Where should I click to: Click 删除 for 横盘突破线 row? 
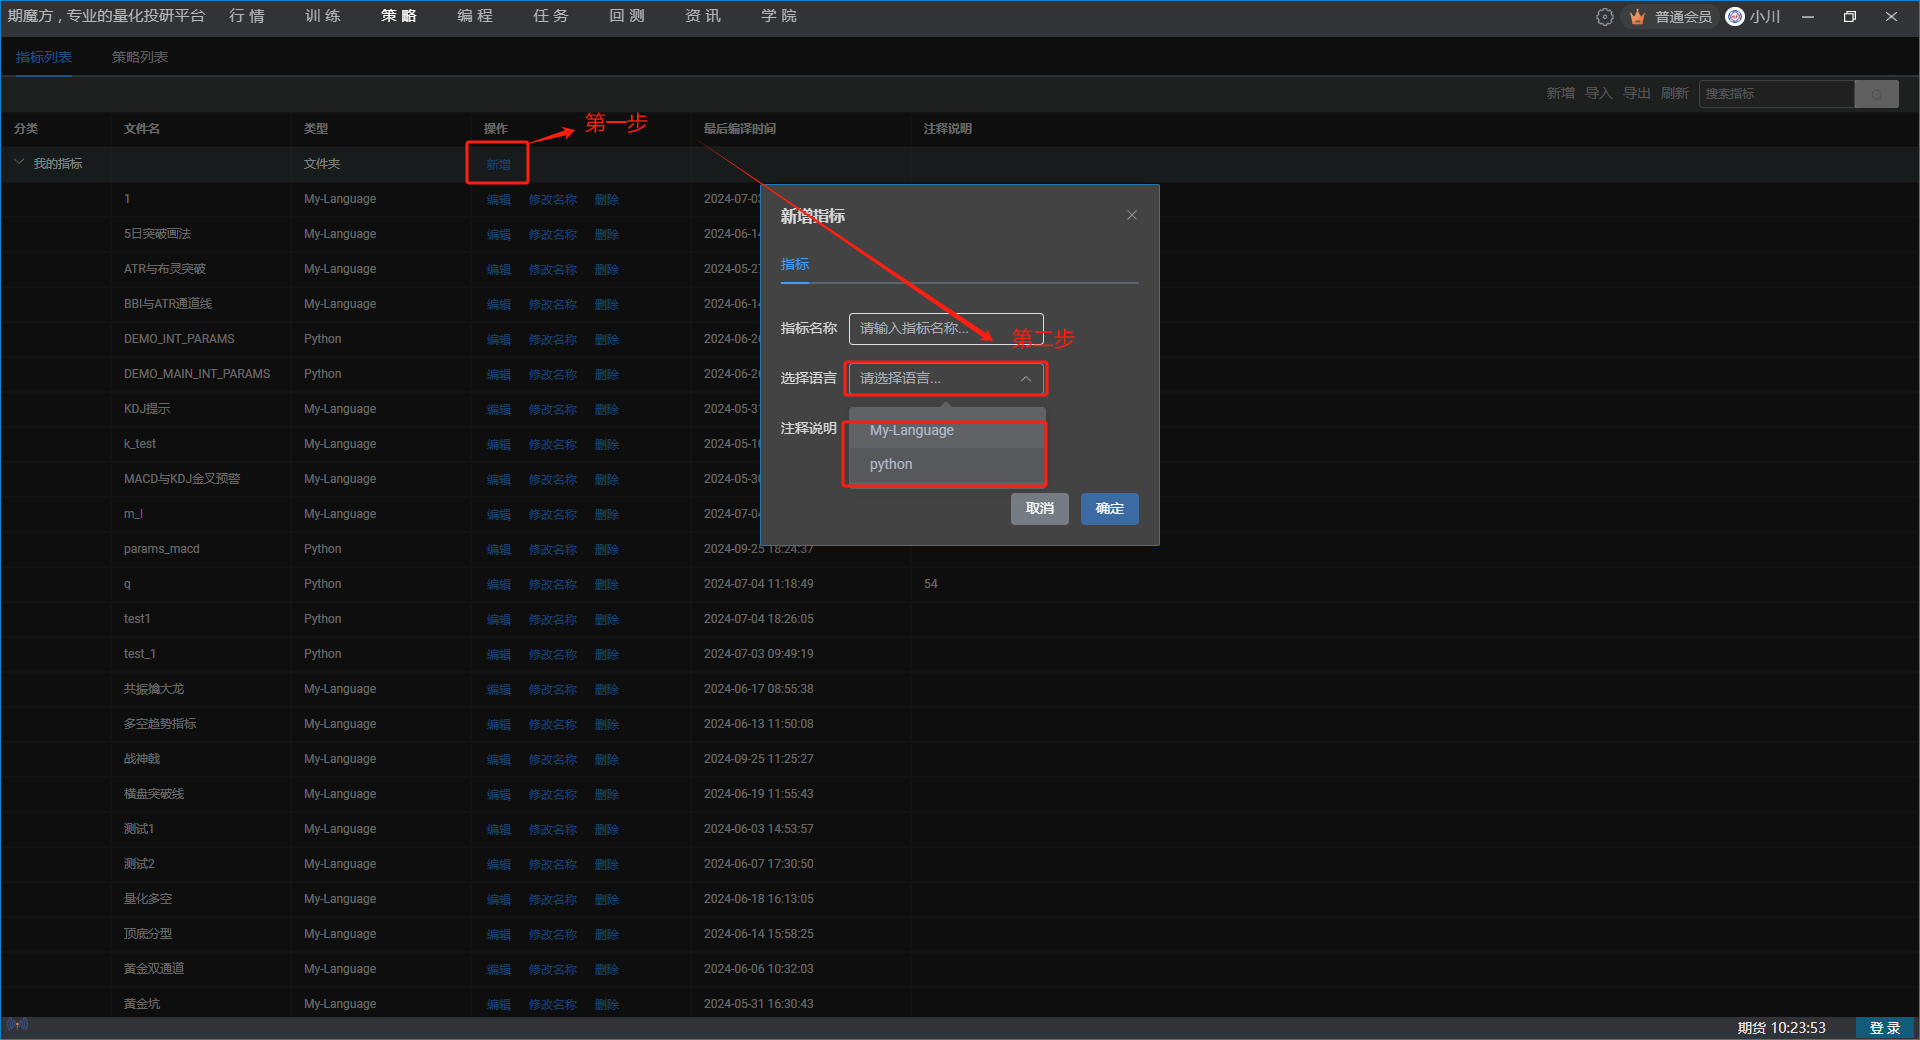(606, 795)
